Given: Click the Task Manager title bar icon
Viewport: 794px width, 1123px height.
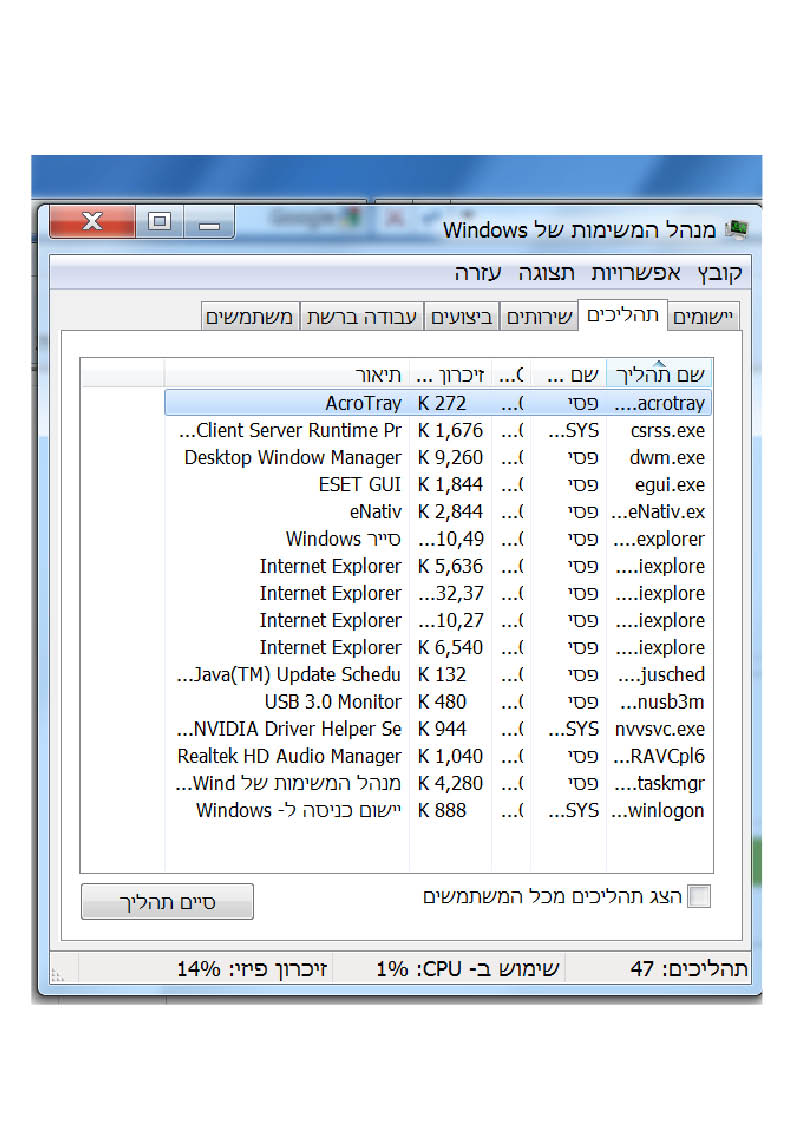Looking at the screenshot, I should (x=737, y=230).
